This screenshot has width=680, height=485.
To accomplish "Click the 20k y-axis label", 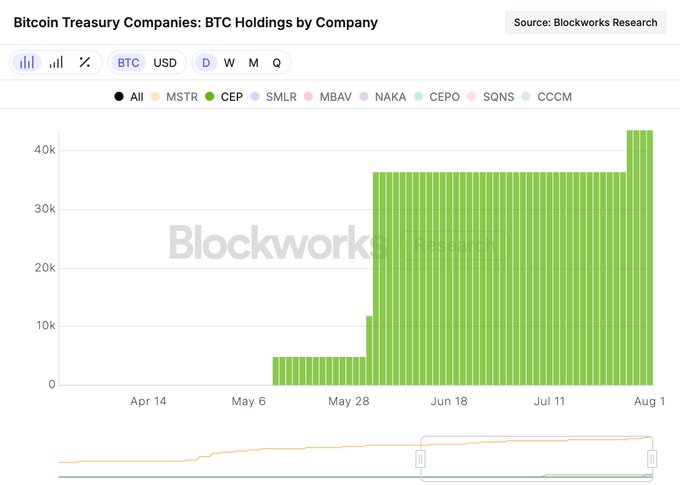I will [45, 268].
